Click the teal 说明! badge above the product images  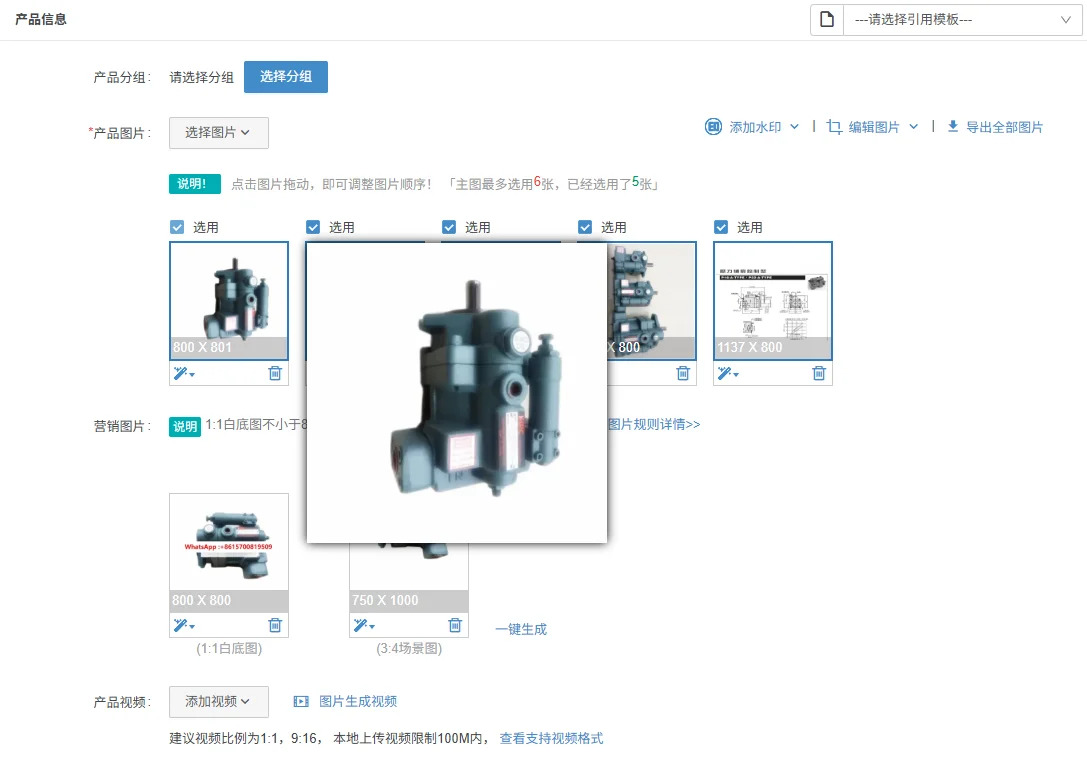coord(195,184)
